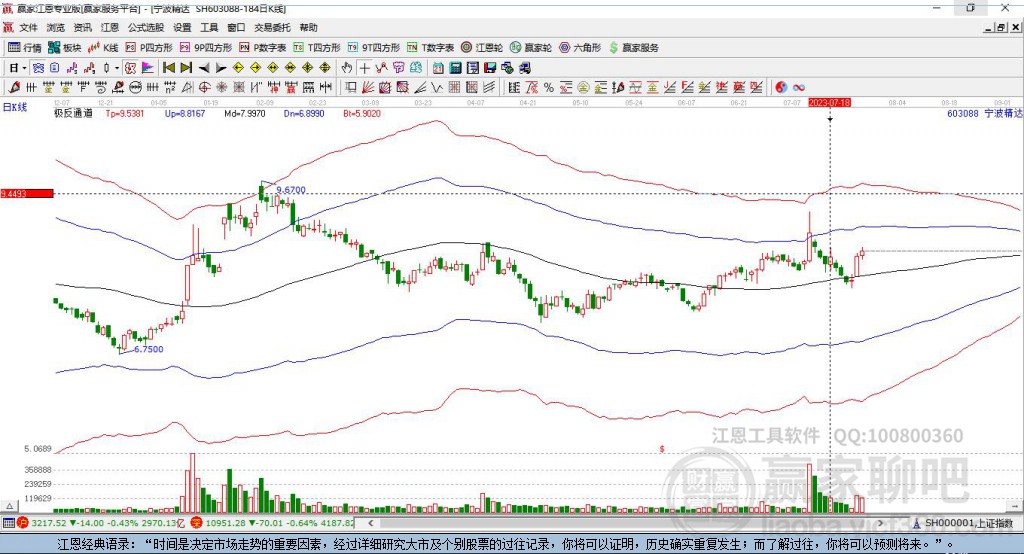Image resolution: width=1024 pixels, height=554 pixels.
Task: Click the 日K线 chart label
Action: coord(15,107)
